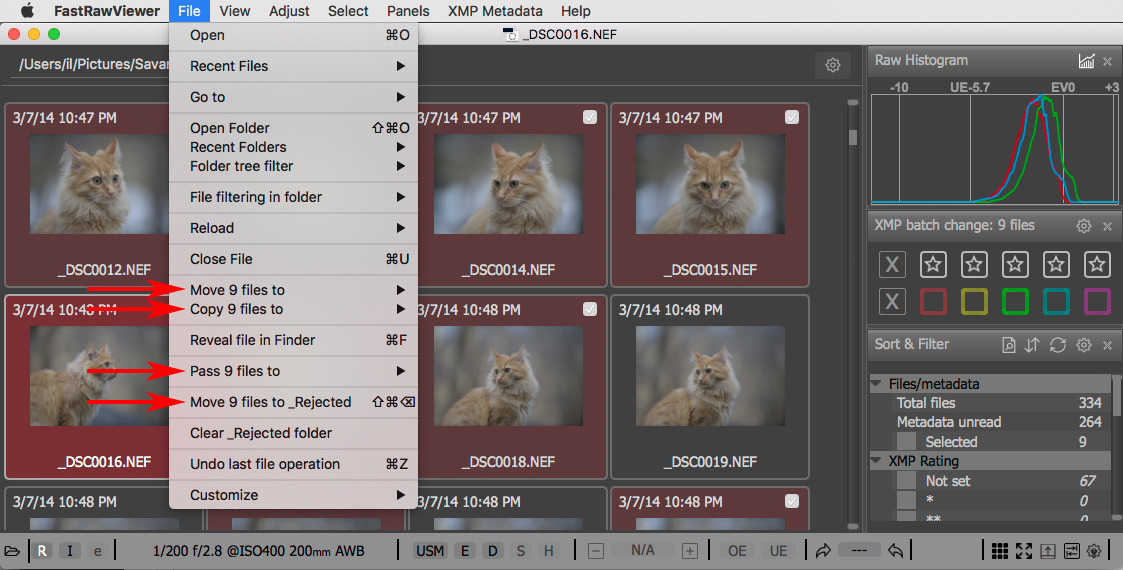
Task: Enable the 'Not set' rating filter checkbox
Action: [x=906, y=481]
